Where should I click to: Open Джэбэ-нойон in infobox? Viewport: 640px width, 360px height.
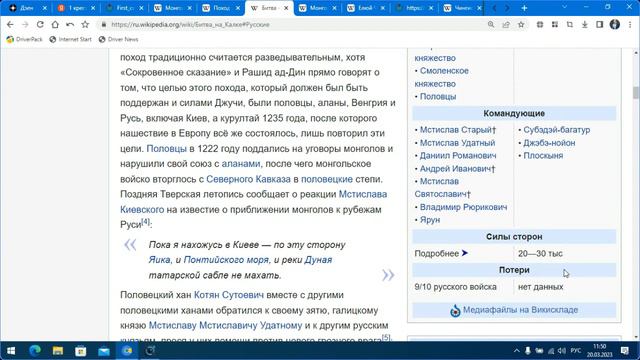coord(549,143)
